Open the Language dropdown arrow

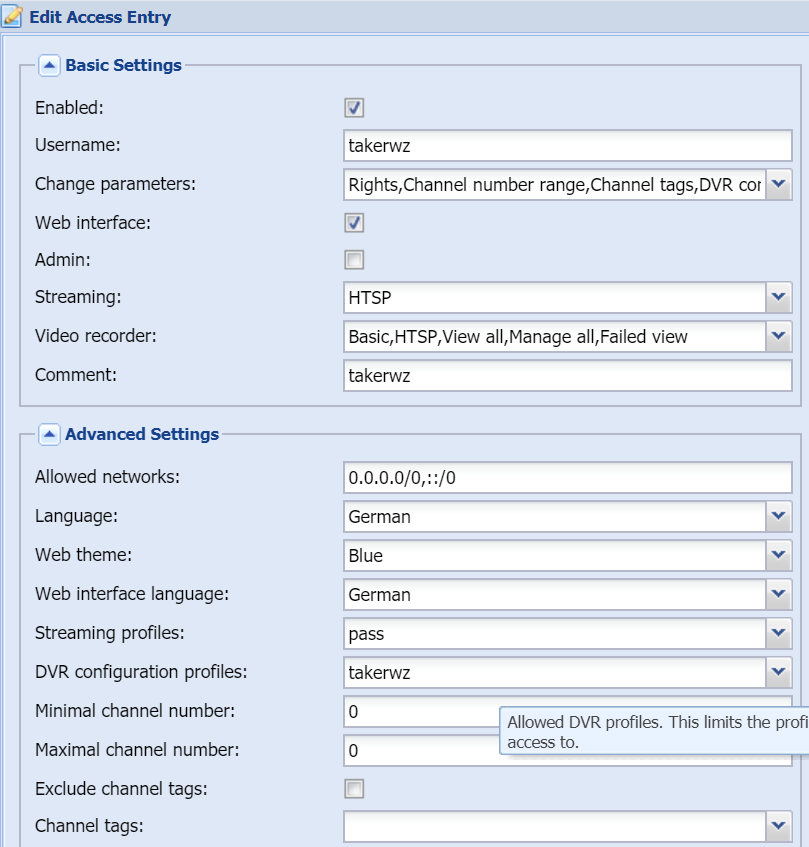click(779, 516)
